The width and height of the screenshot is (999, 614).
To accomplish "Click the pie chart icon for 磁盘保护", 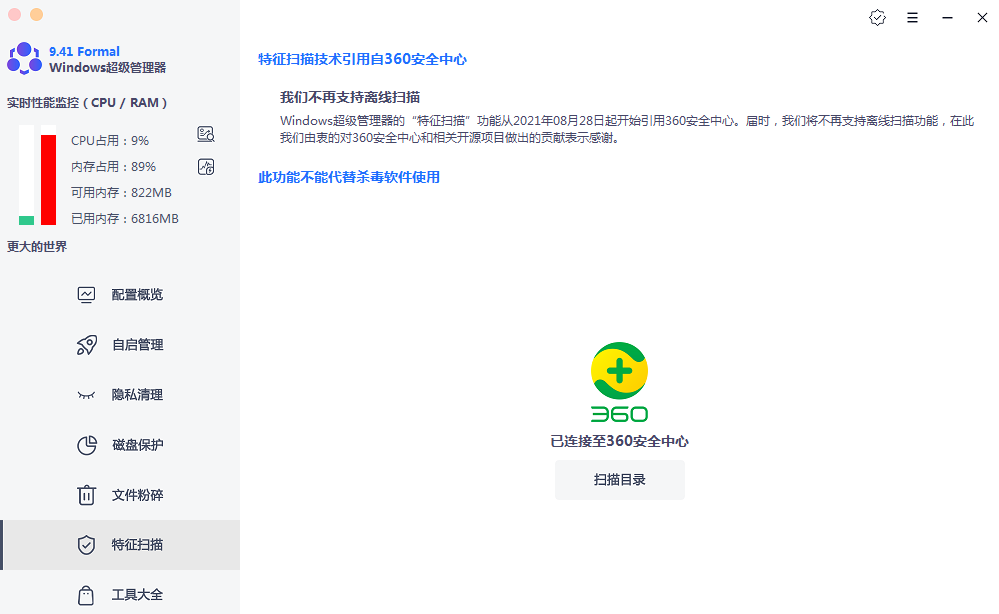I will click(87, 445).
